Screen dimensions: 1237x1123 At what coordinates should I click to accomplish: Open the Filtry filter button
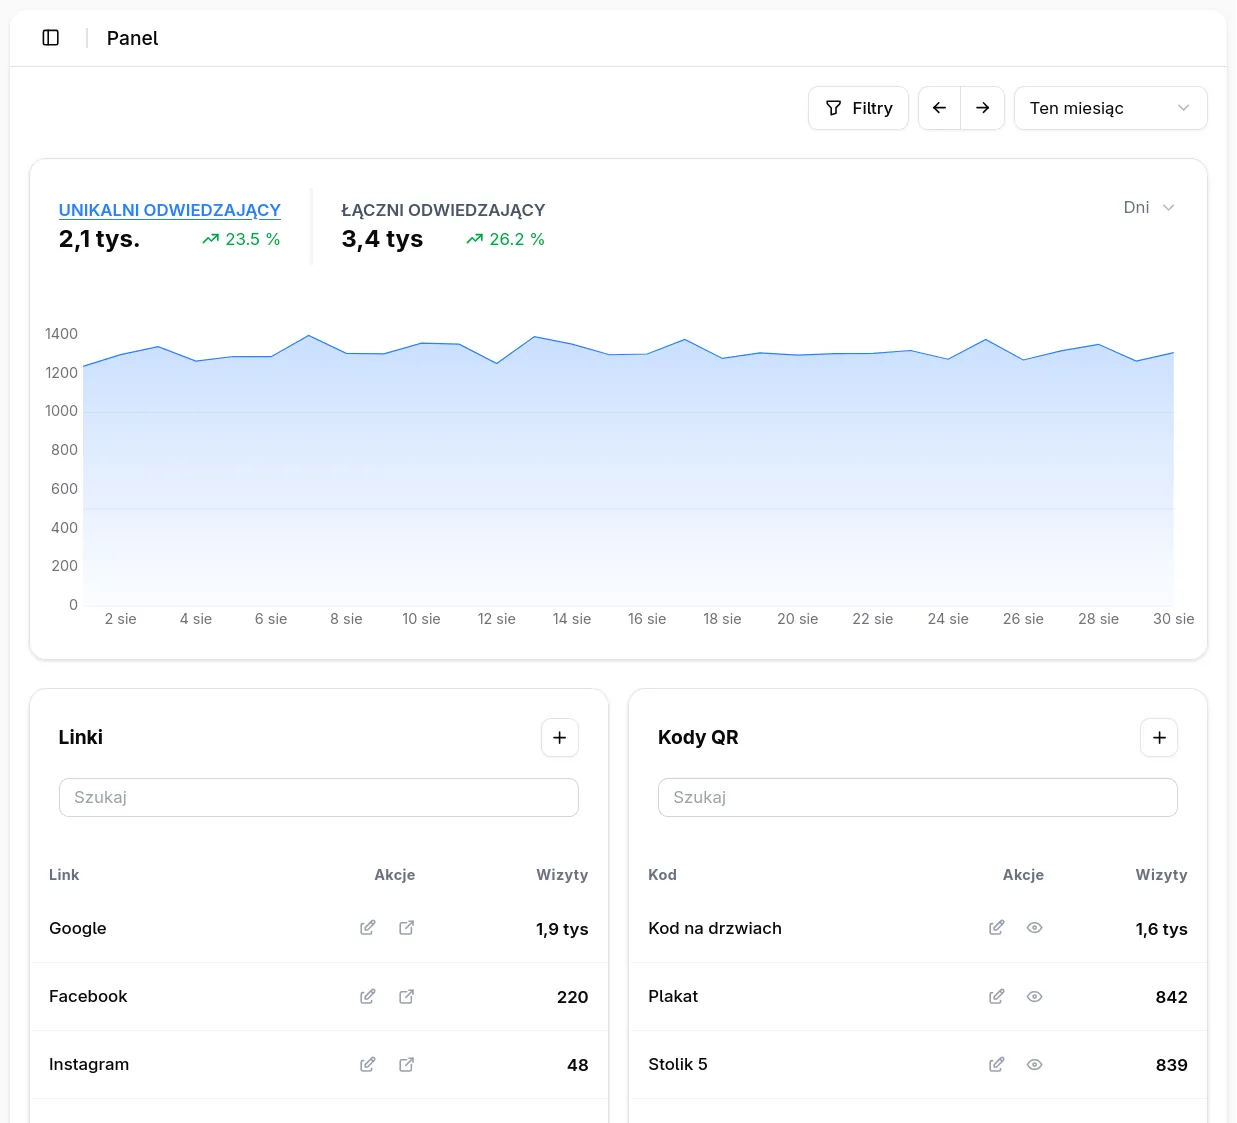point(858,108)
